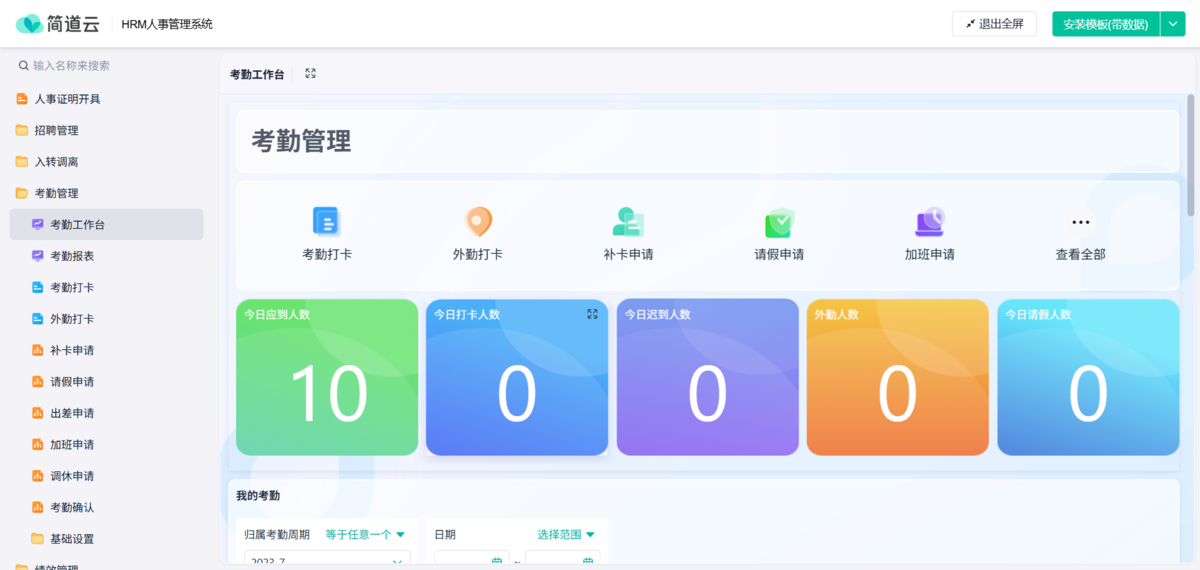Click the 外勤人数 orange card
This screenshot has height=570, width=1200.
click(x=898, y=377)
